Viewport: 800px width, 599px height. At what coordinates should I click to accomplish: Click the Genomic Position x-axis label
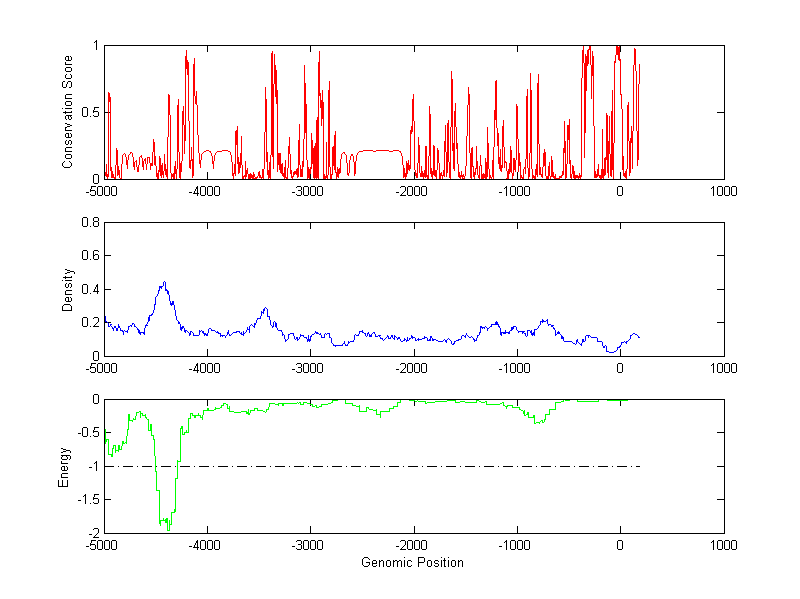coord(412,563)
